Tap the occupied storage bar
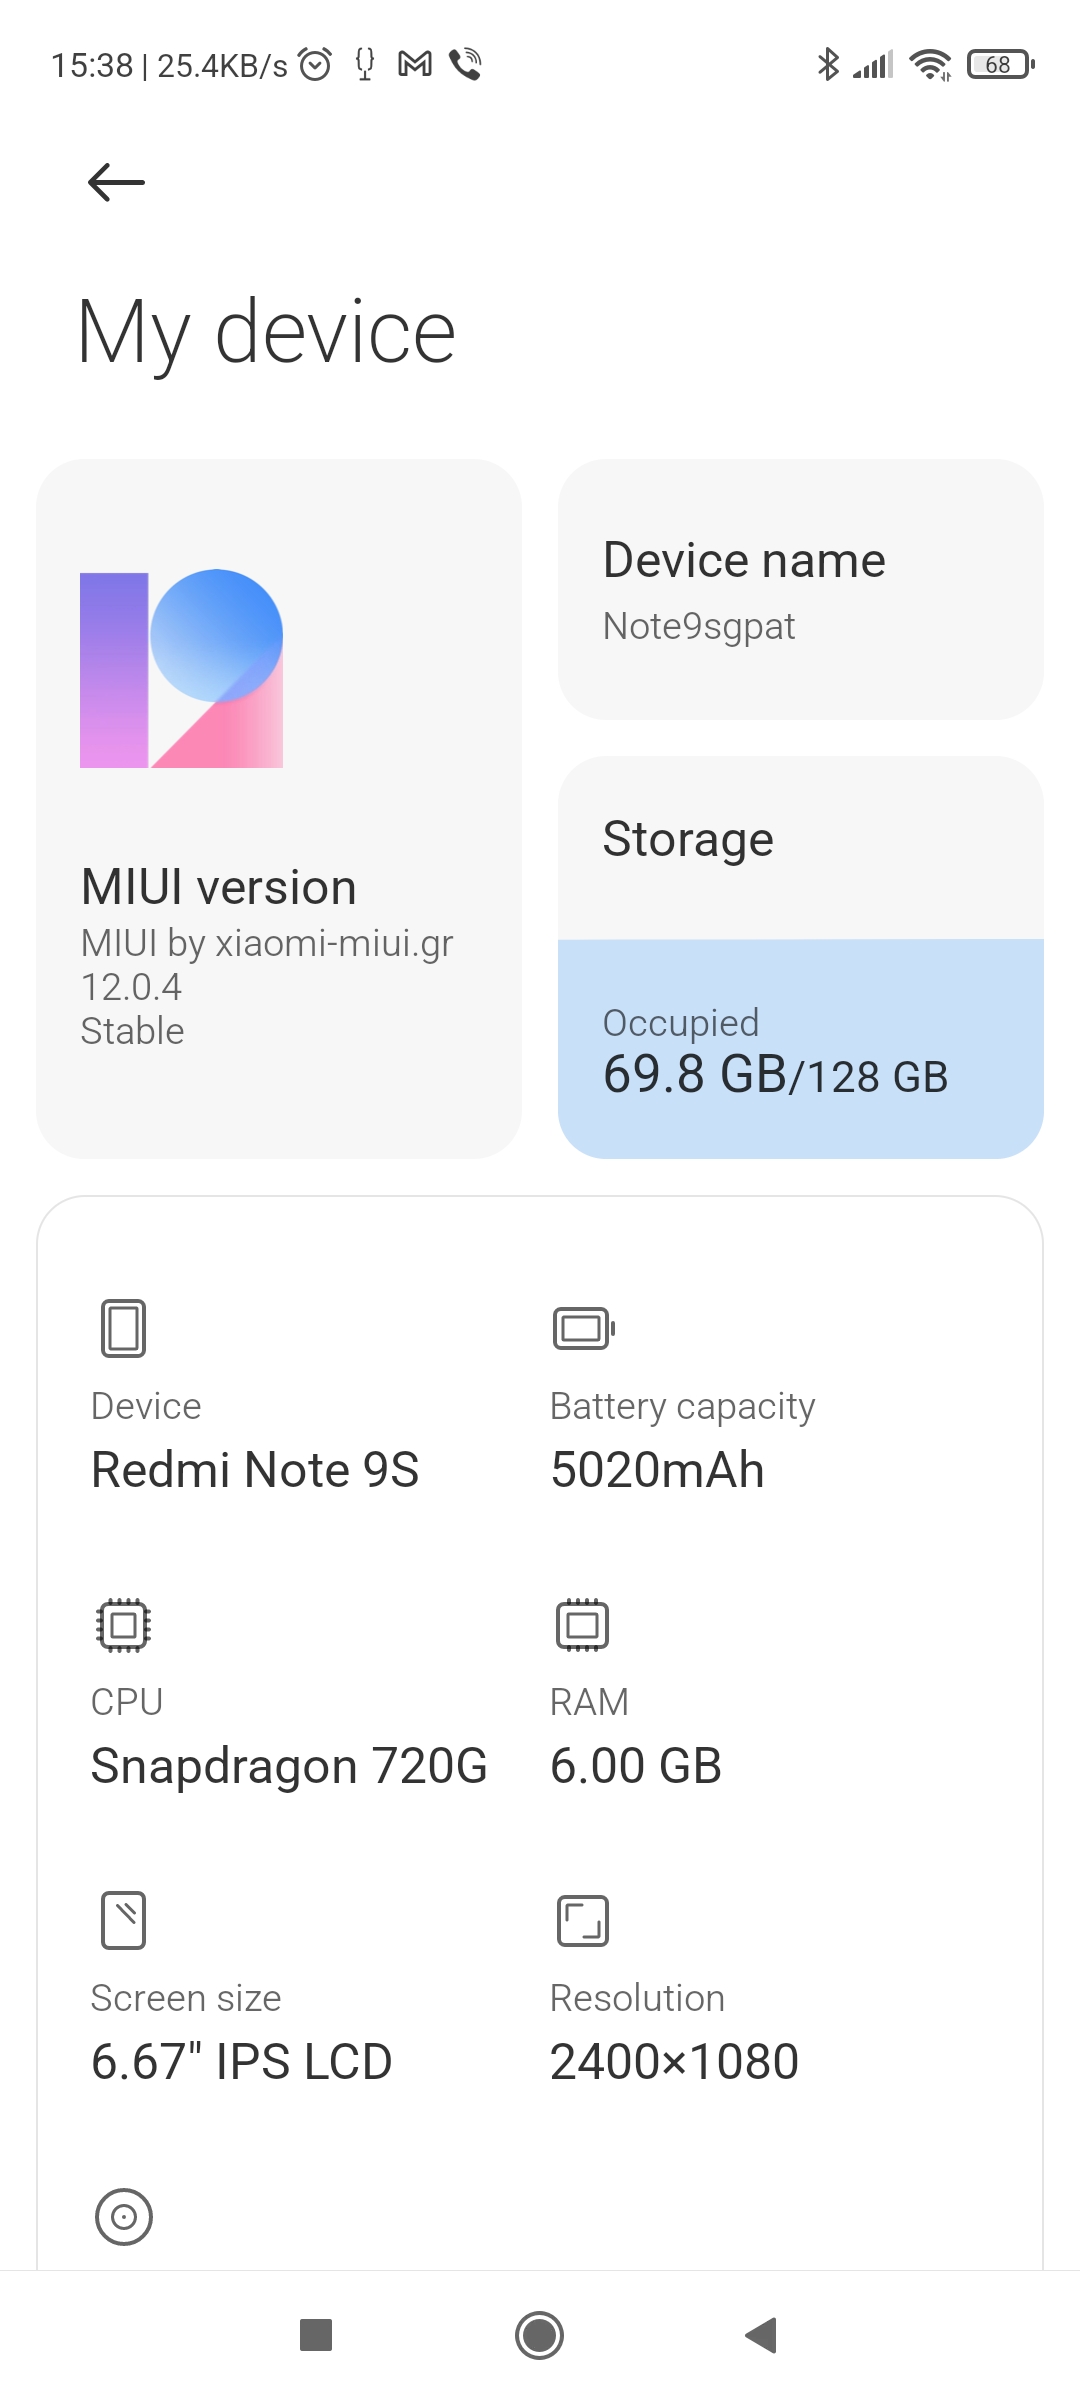Viewport: 1080px width, 2400px height. click(800, 1048)
